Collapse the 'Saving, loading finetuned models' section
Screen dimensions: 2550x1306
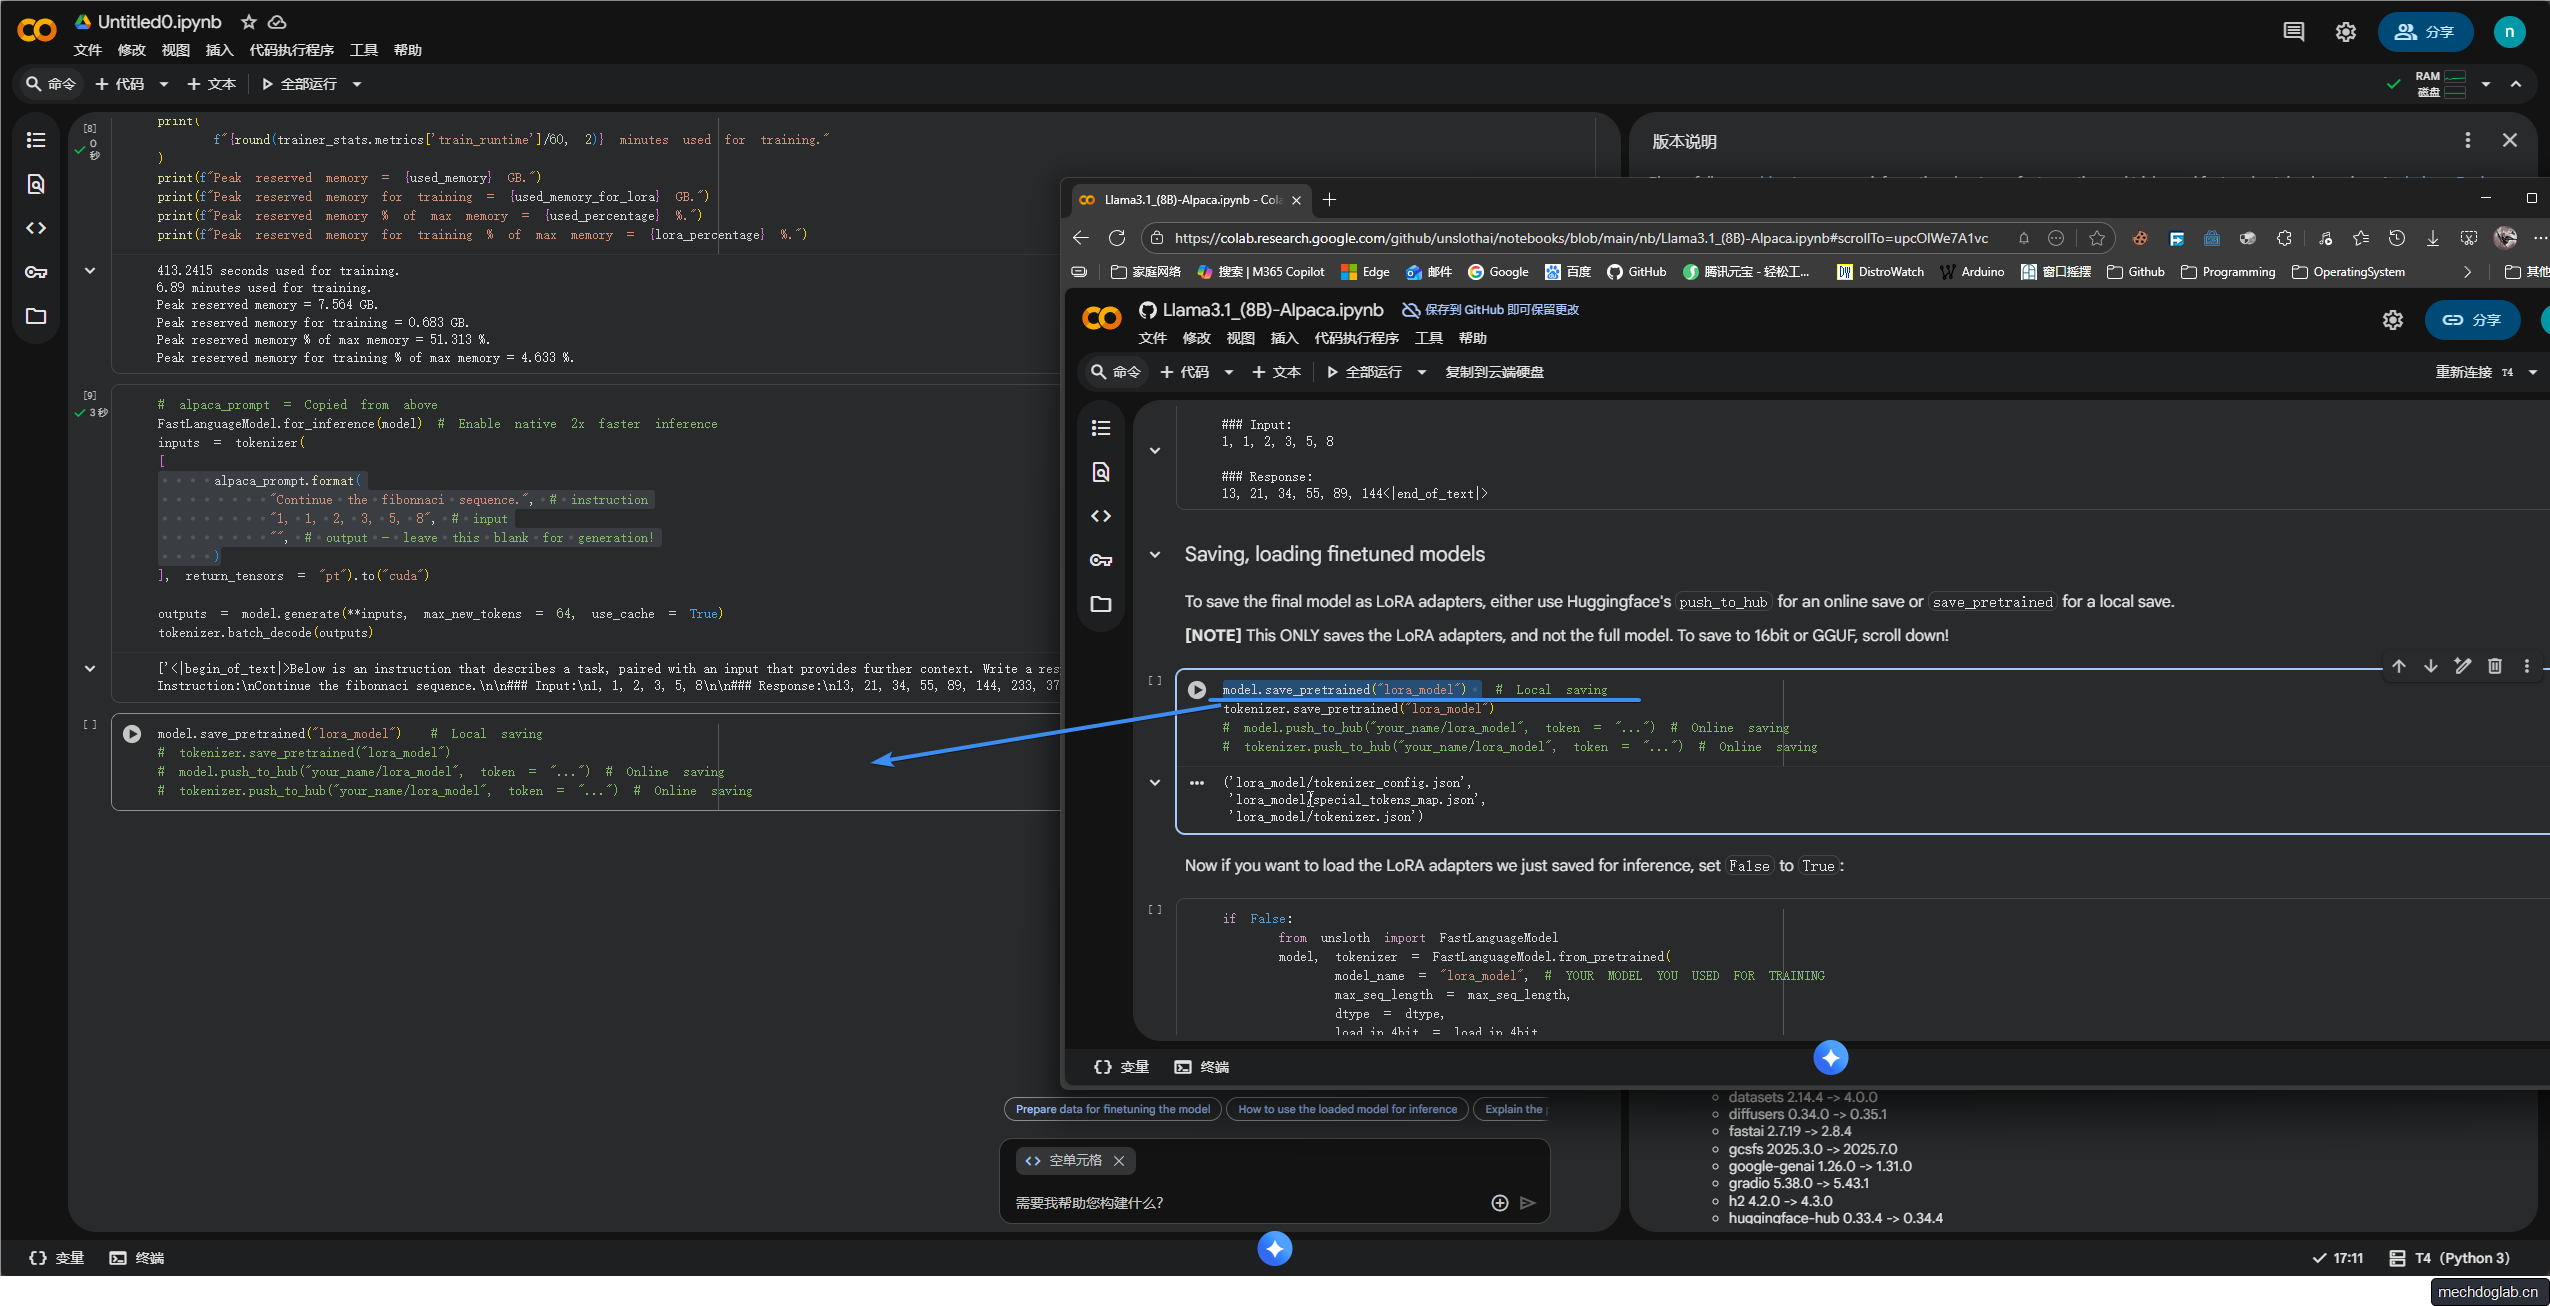pos(1155,554)
